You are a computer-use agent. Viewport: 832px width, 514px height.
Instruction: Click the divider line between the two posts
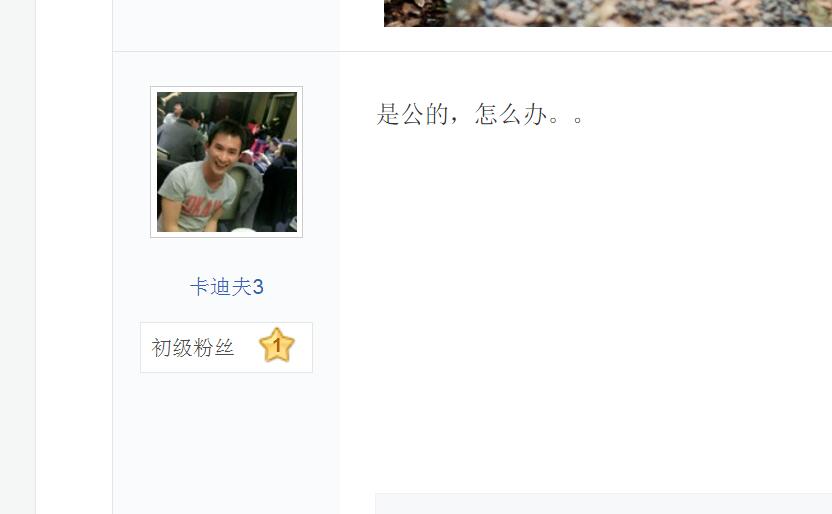pyautogui.click(x=472, y=51)
